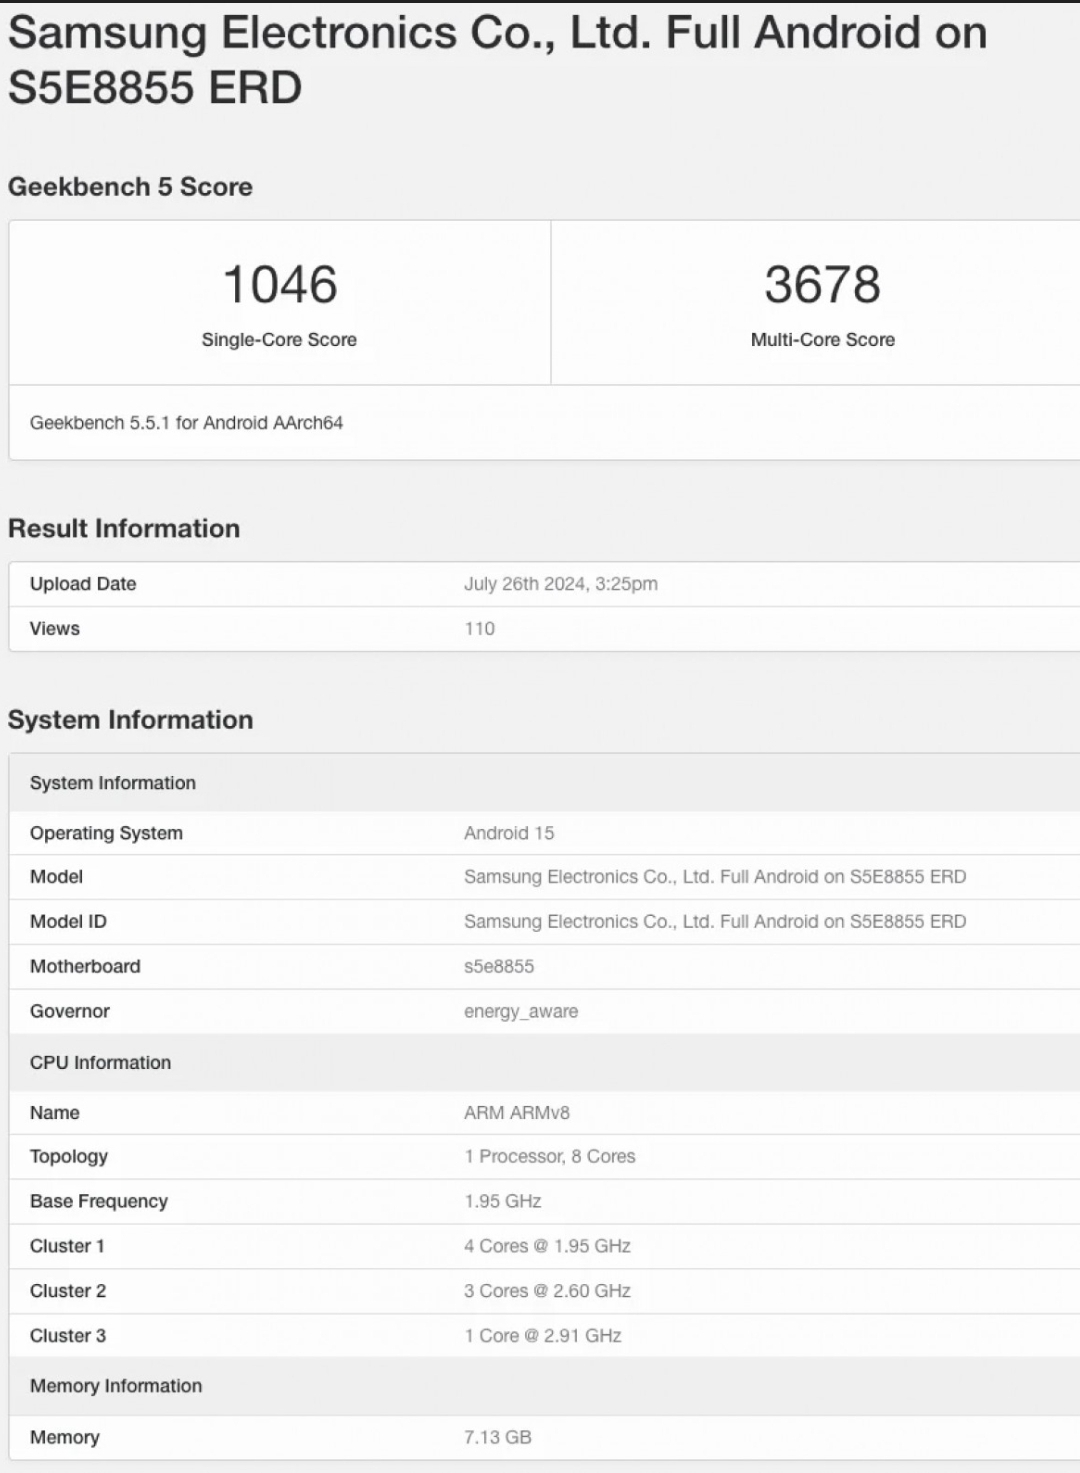Screen dimensions: 1080x1473
Task: Select the Geekbench 5.5.1 for Android AArch64 text
Action: pyautogui.click(x=186, y=423)
